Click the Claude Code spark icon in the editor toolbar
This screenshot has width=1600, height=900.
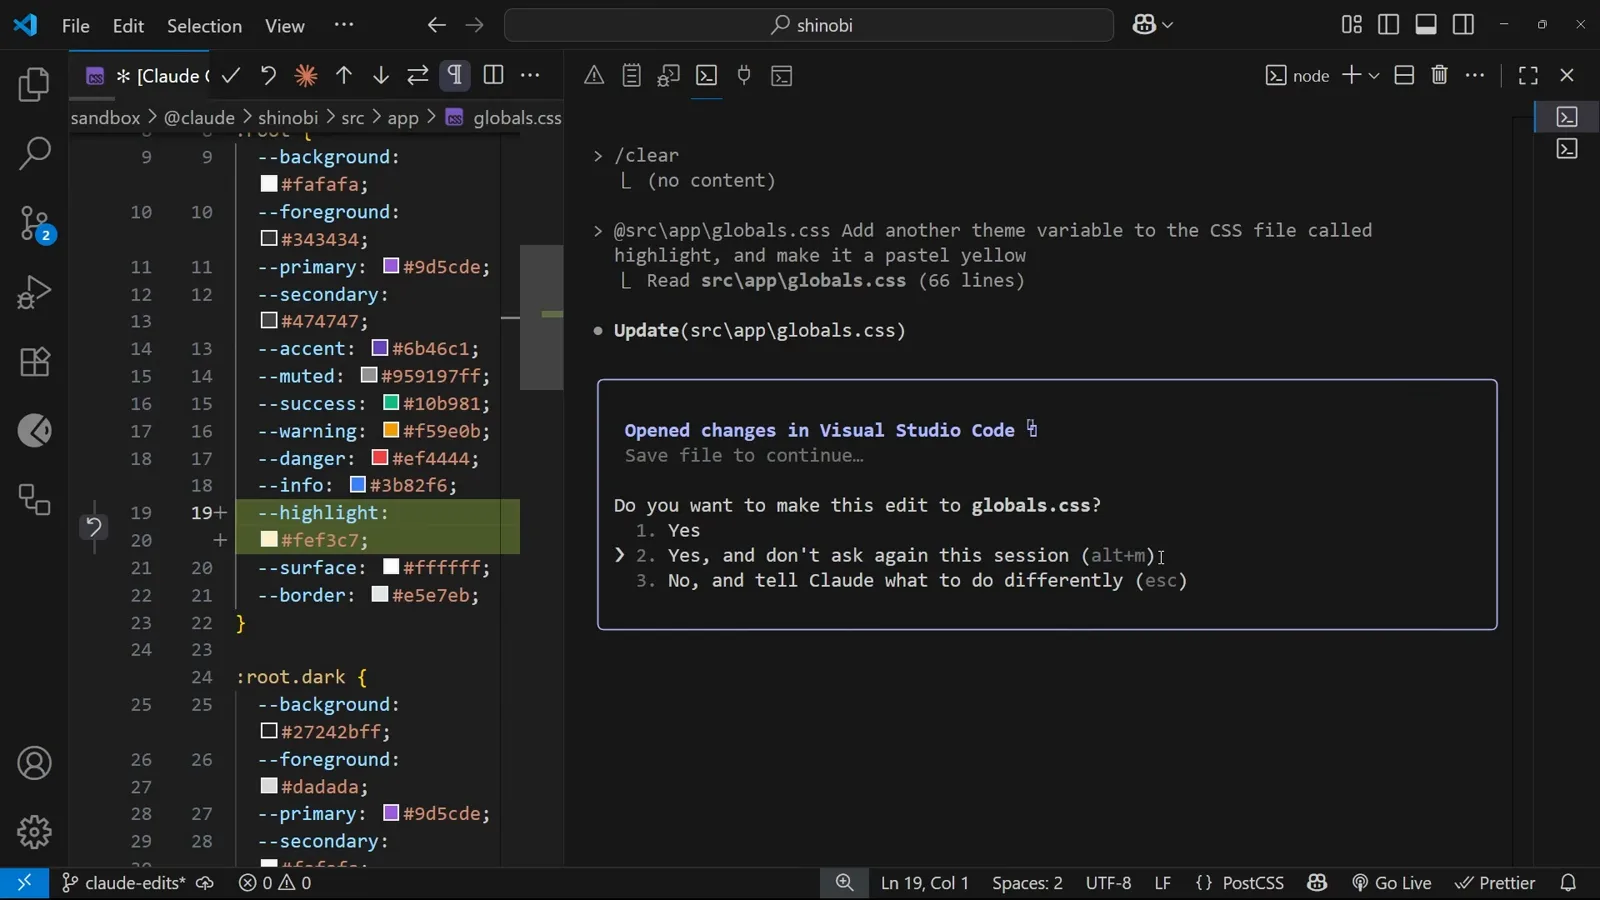[306, 75]
